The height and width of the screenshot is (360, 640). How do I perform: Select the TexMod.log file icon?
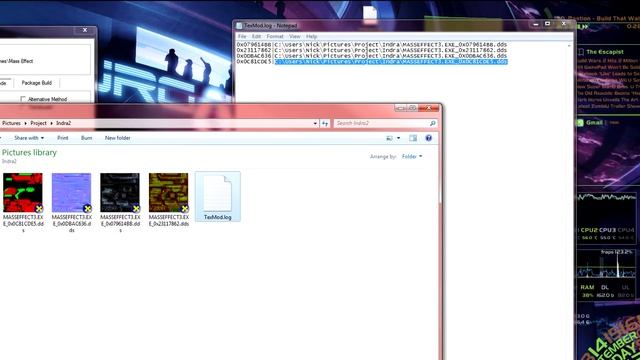click(218, 193)
